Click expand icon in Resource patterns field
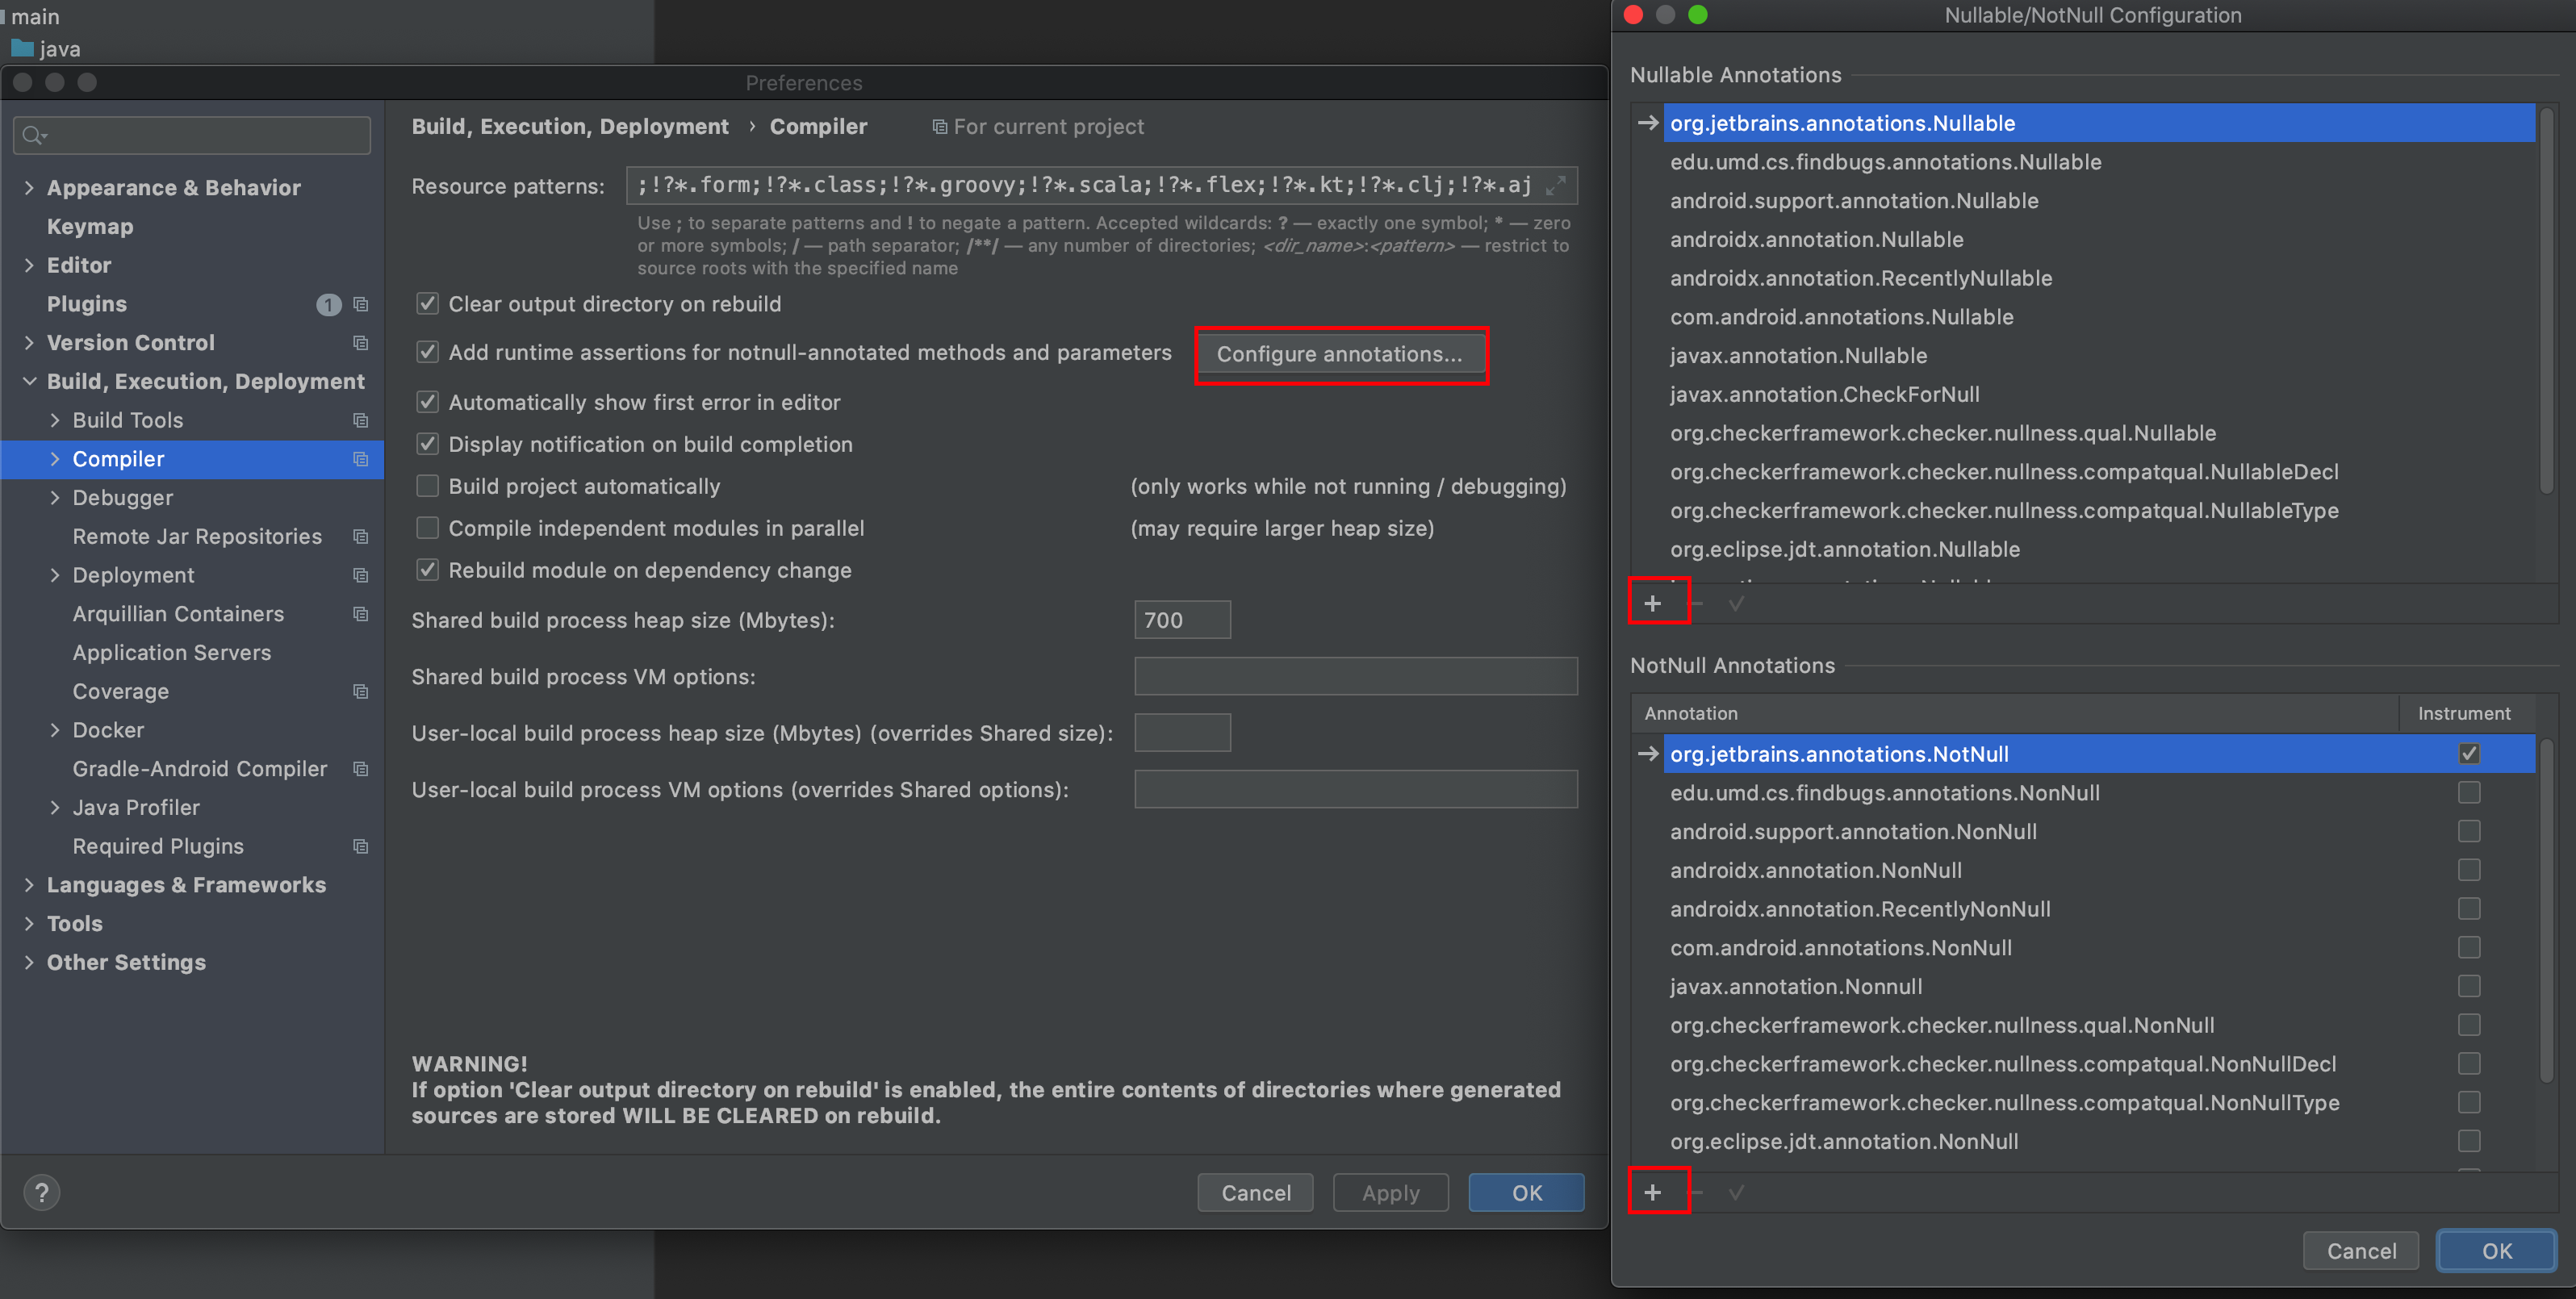Image resolution: width=2576 pixels, height=1299 pixels. coord(1555,185)
